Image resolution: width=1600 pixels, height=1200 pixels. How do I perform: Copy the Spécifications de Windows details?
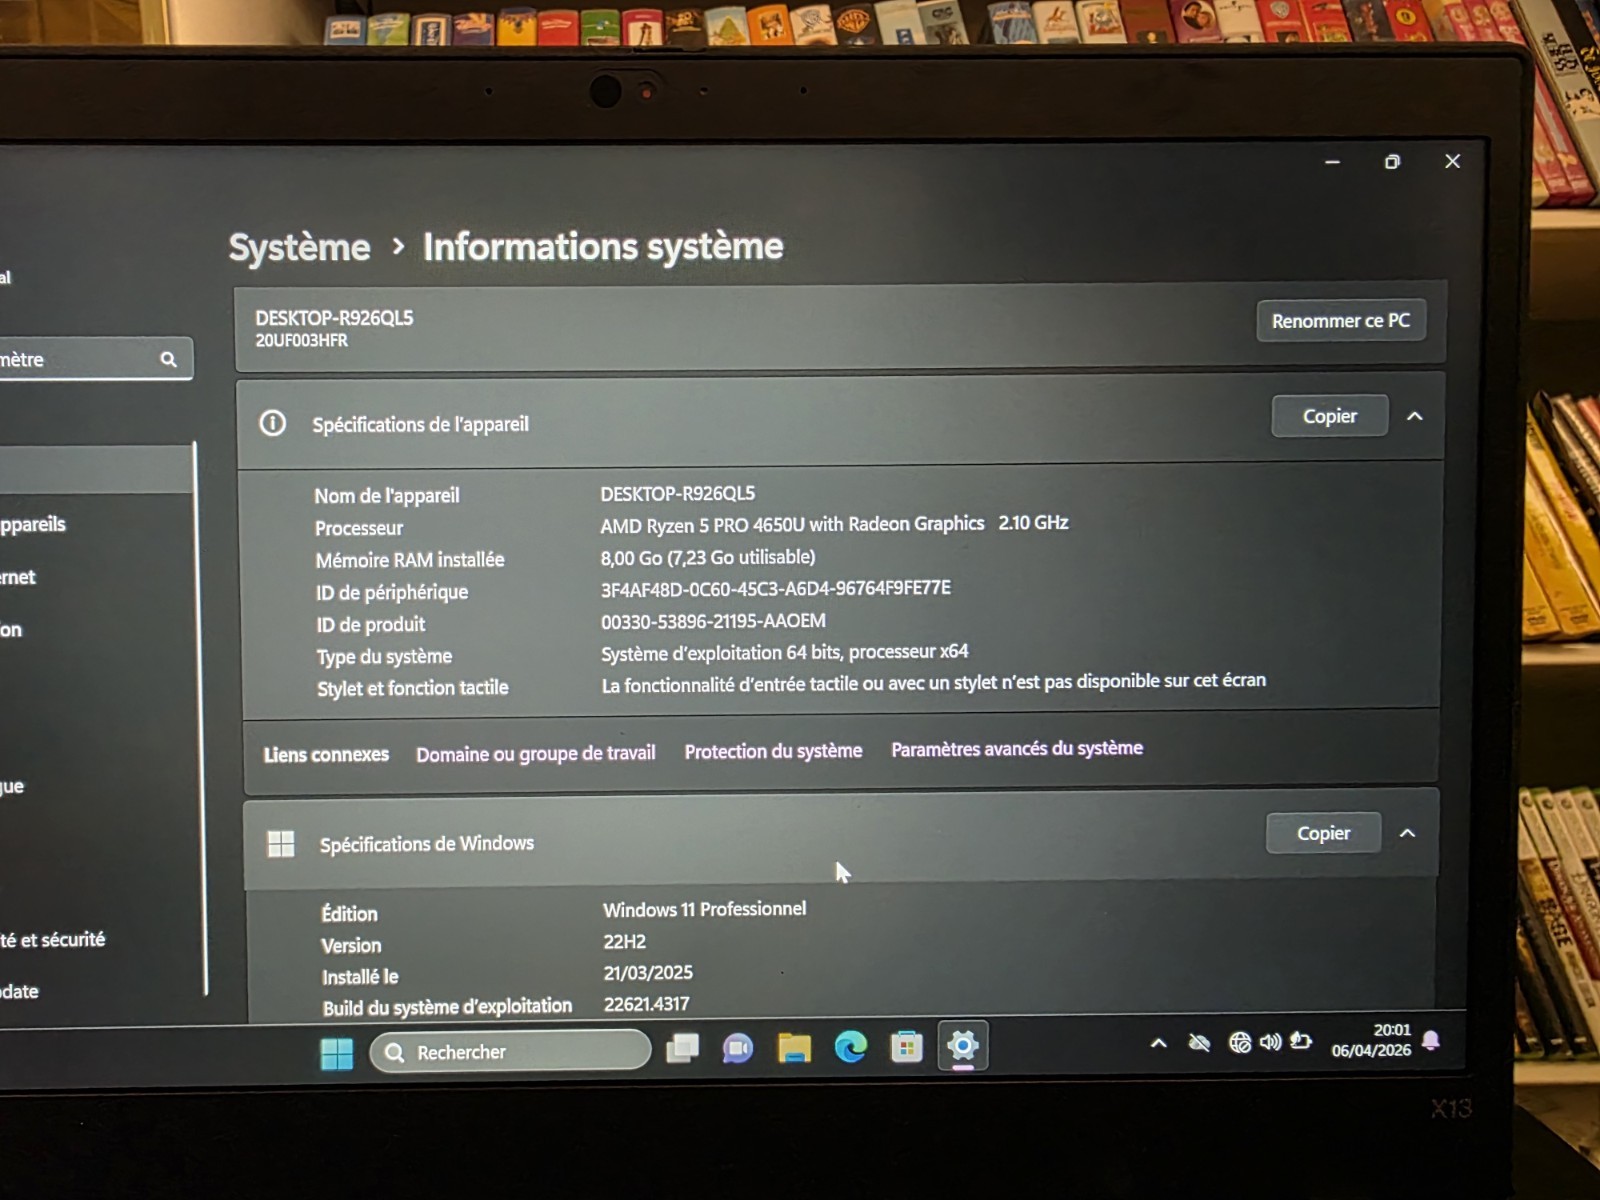[1324, 833]
